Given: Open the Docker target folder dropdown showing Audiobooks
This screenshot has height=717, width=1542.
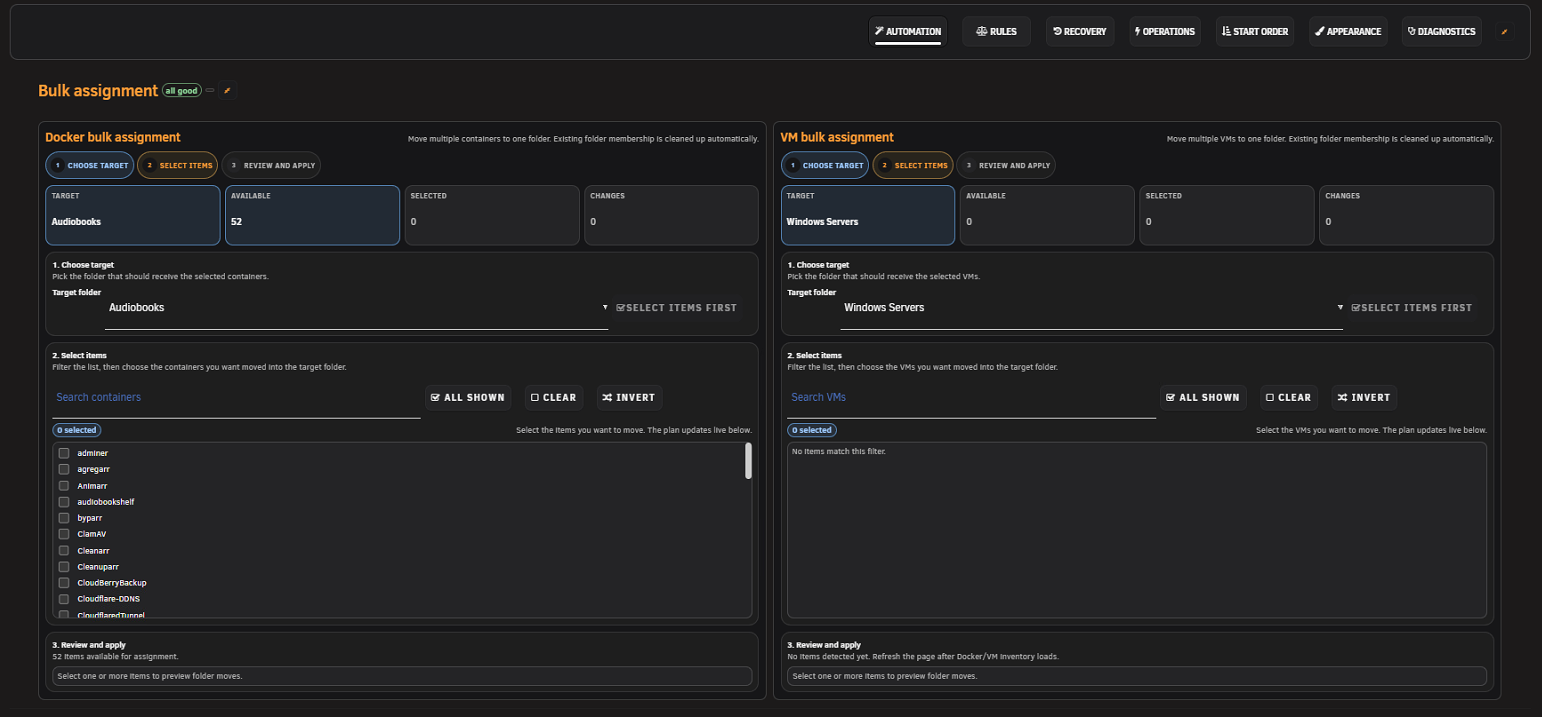Looking at the screenshot, I should click(357, 308).
